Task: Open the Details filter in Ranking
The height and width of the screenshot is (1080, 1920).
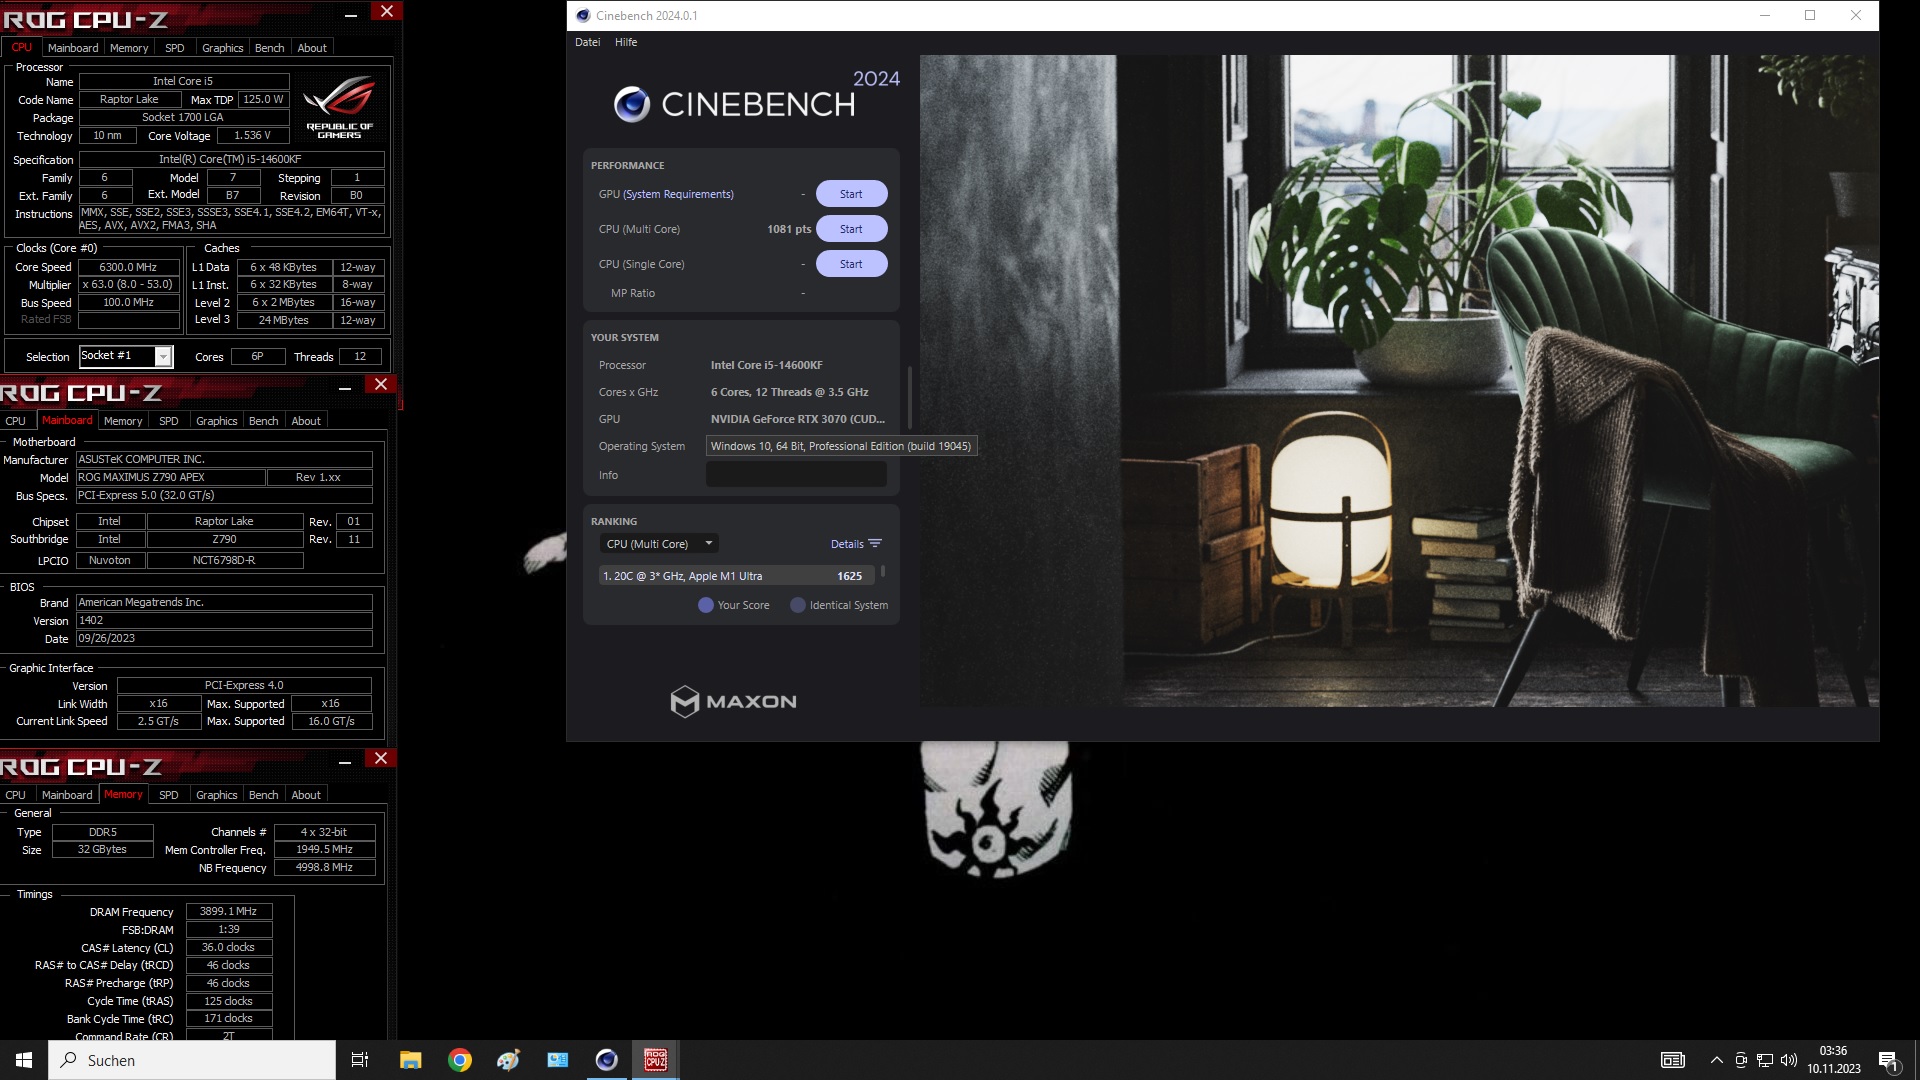Action: tap(856, 544)
